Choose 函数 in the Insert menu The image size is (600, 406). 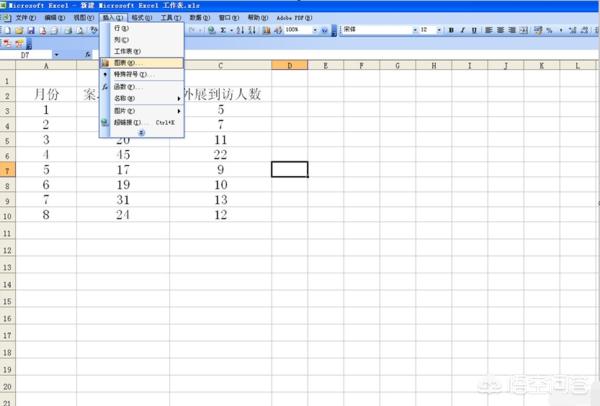142,87
